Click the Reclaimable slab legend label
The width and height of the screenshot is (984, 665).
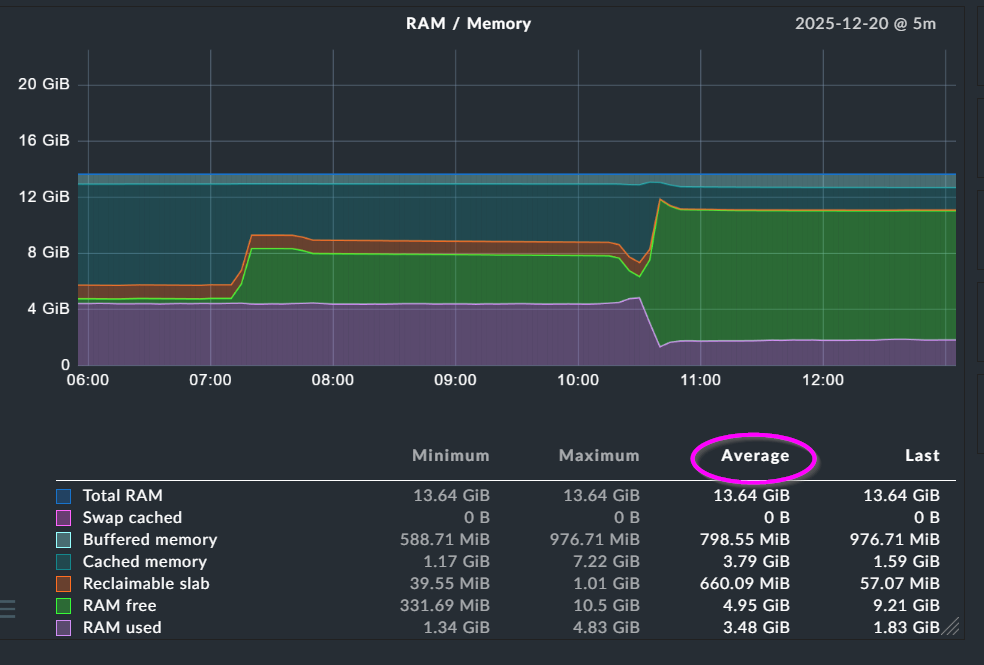coord(146,584)
